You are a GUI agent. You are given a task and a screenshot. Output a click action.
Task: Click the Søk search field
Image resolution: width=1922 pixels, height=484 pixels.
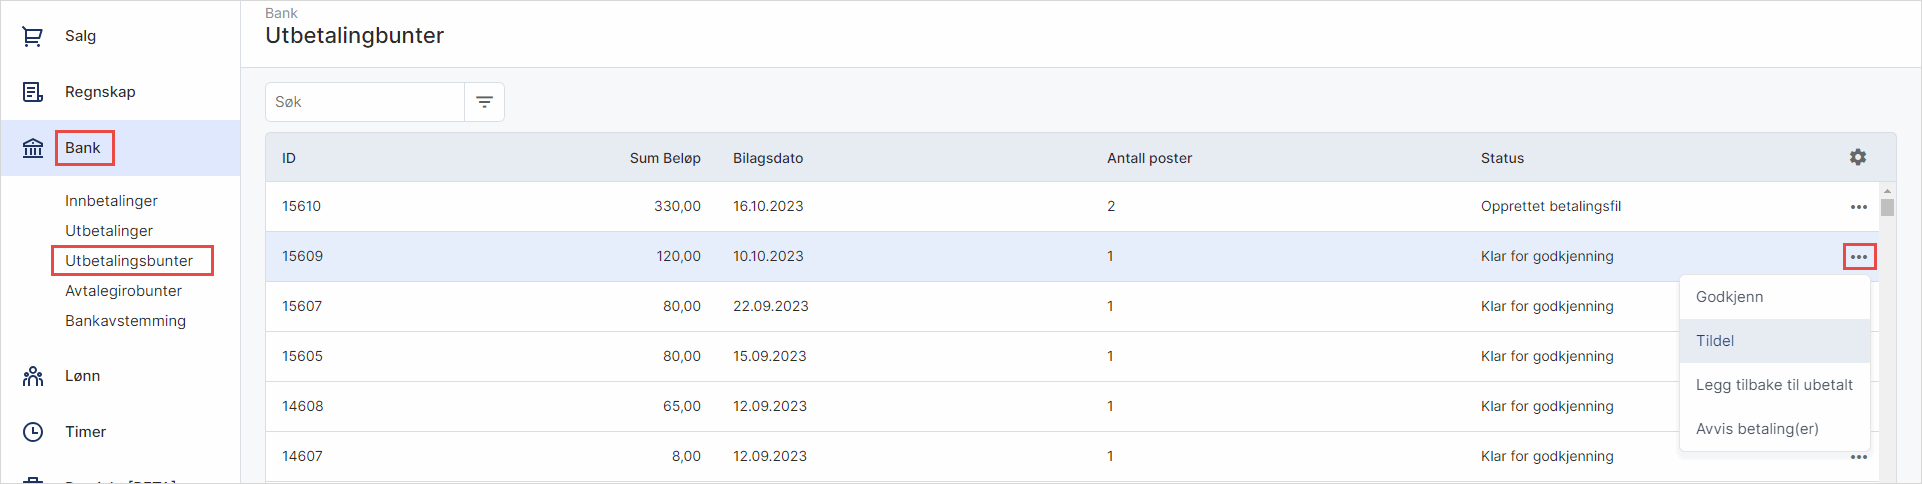[x=365, y=102]
